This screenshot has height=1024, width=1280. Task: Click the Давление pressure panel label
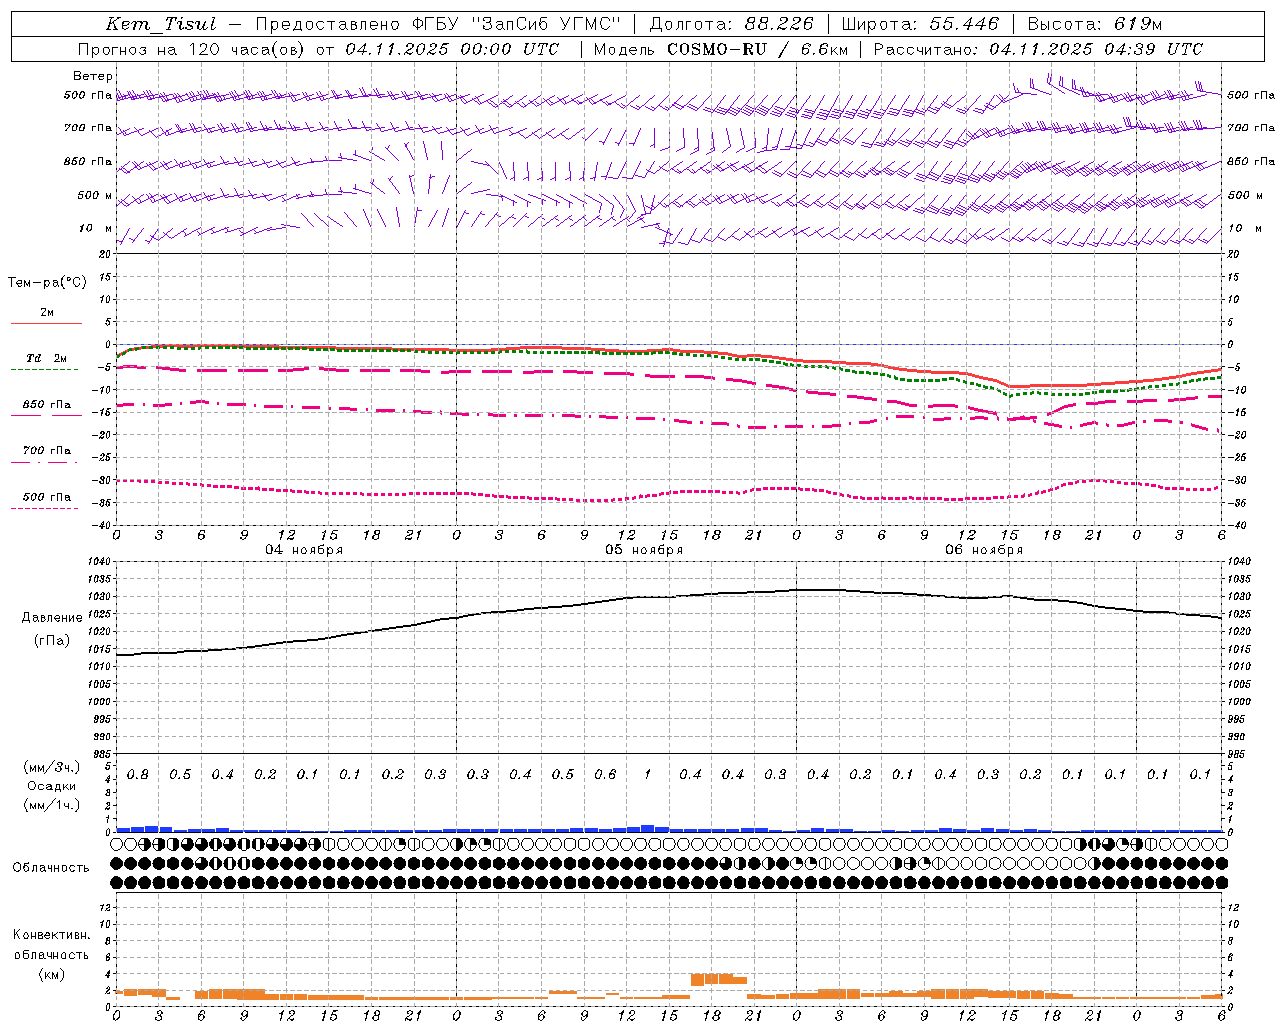(x=52, y=618)
